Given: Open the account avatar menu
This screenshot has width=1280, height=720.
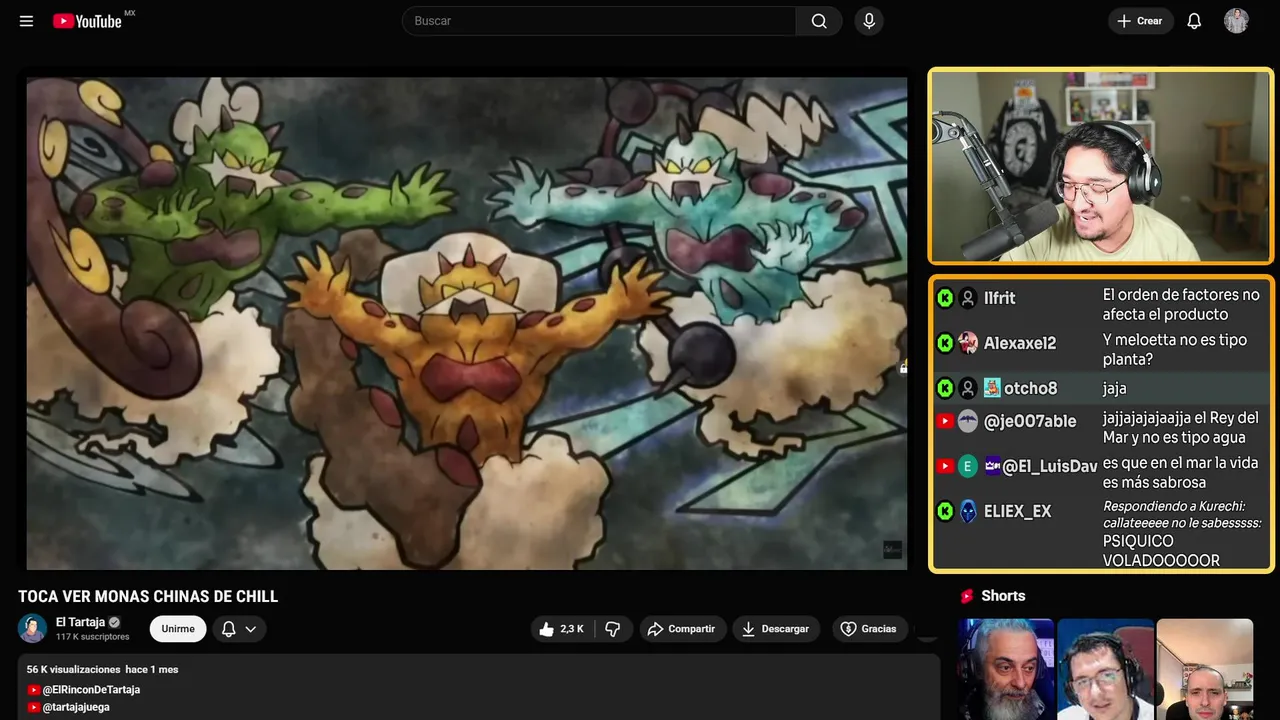Looking at the screenshot, I should pos(1236,21).
